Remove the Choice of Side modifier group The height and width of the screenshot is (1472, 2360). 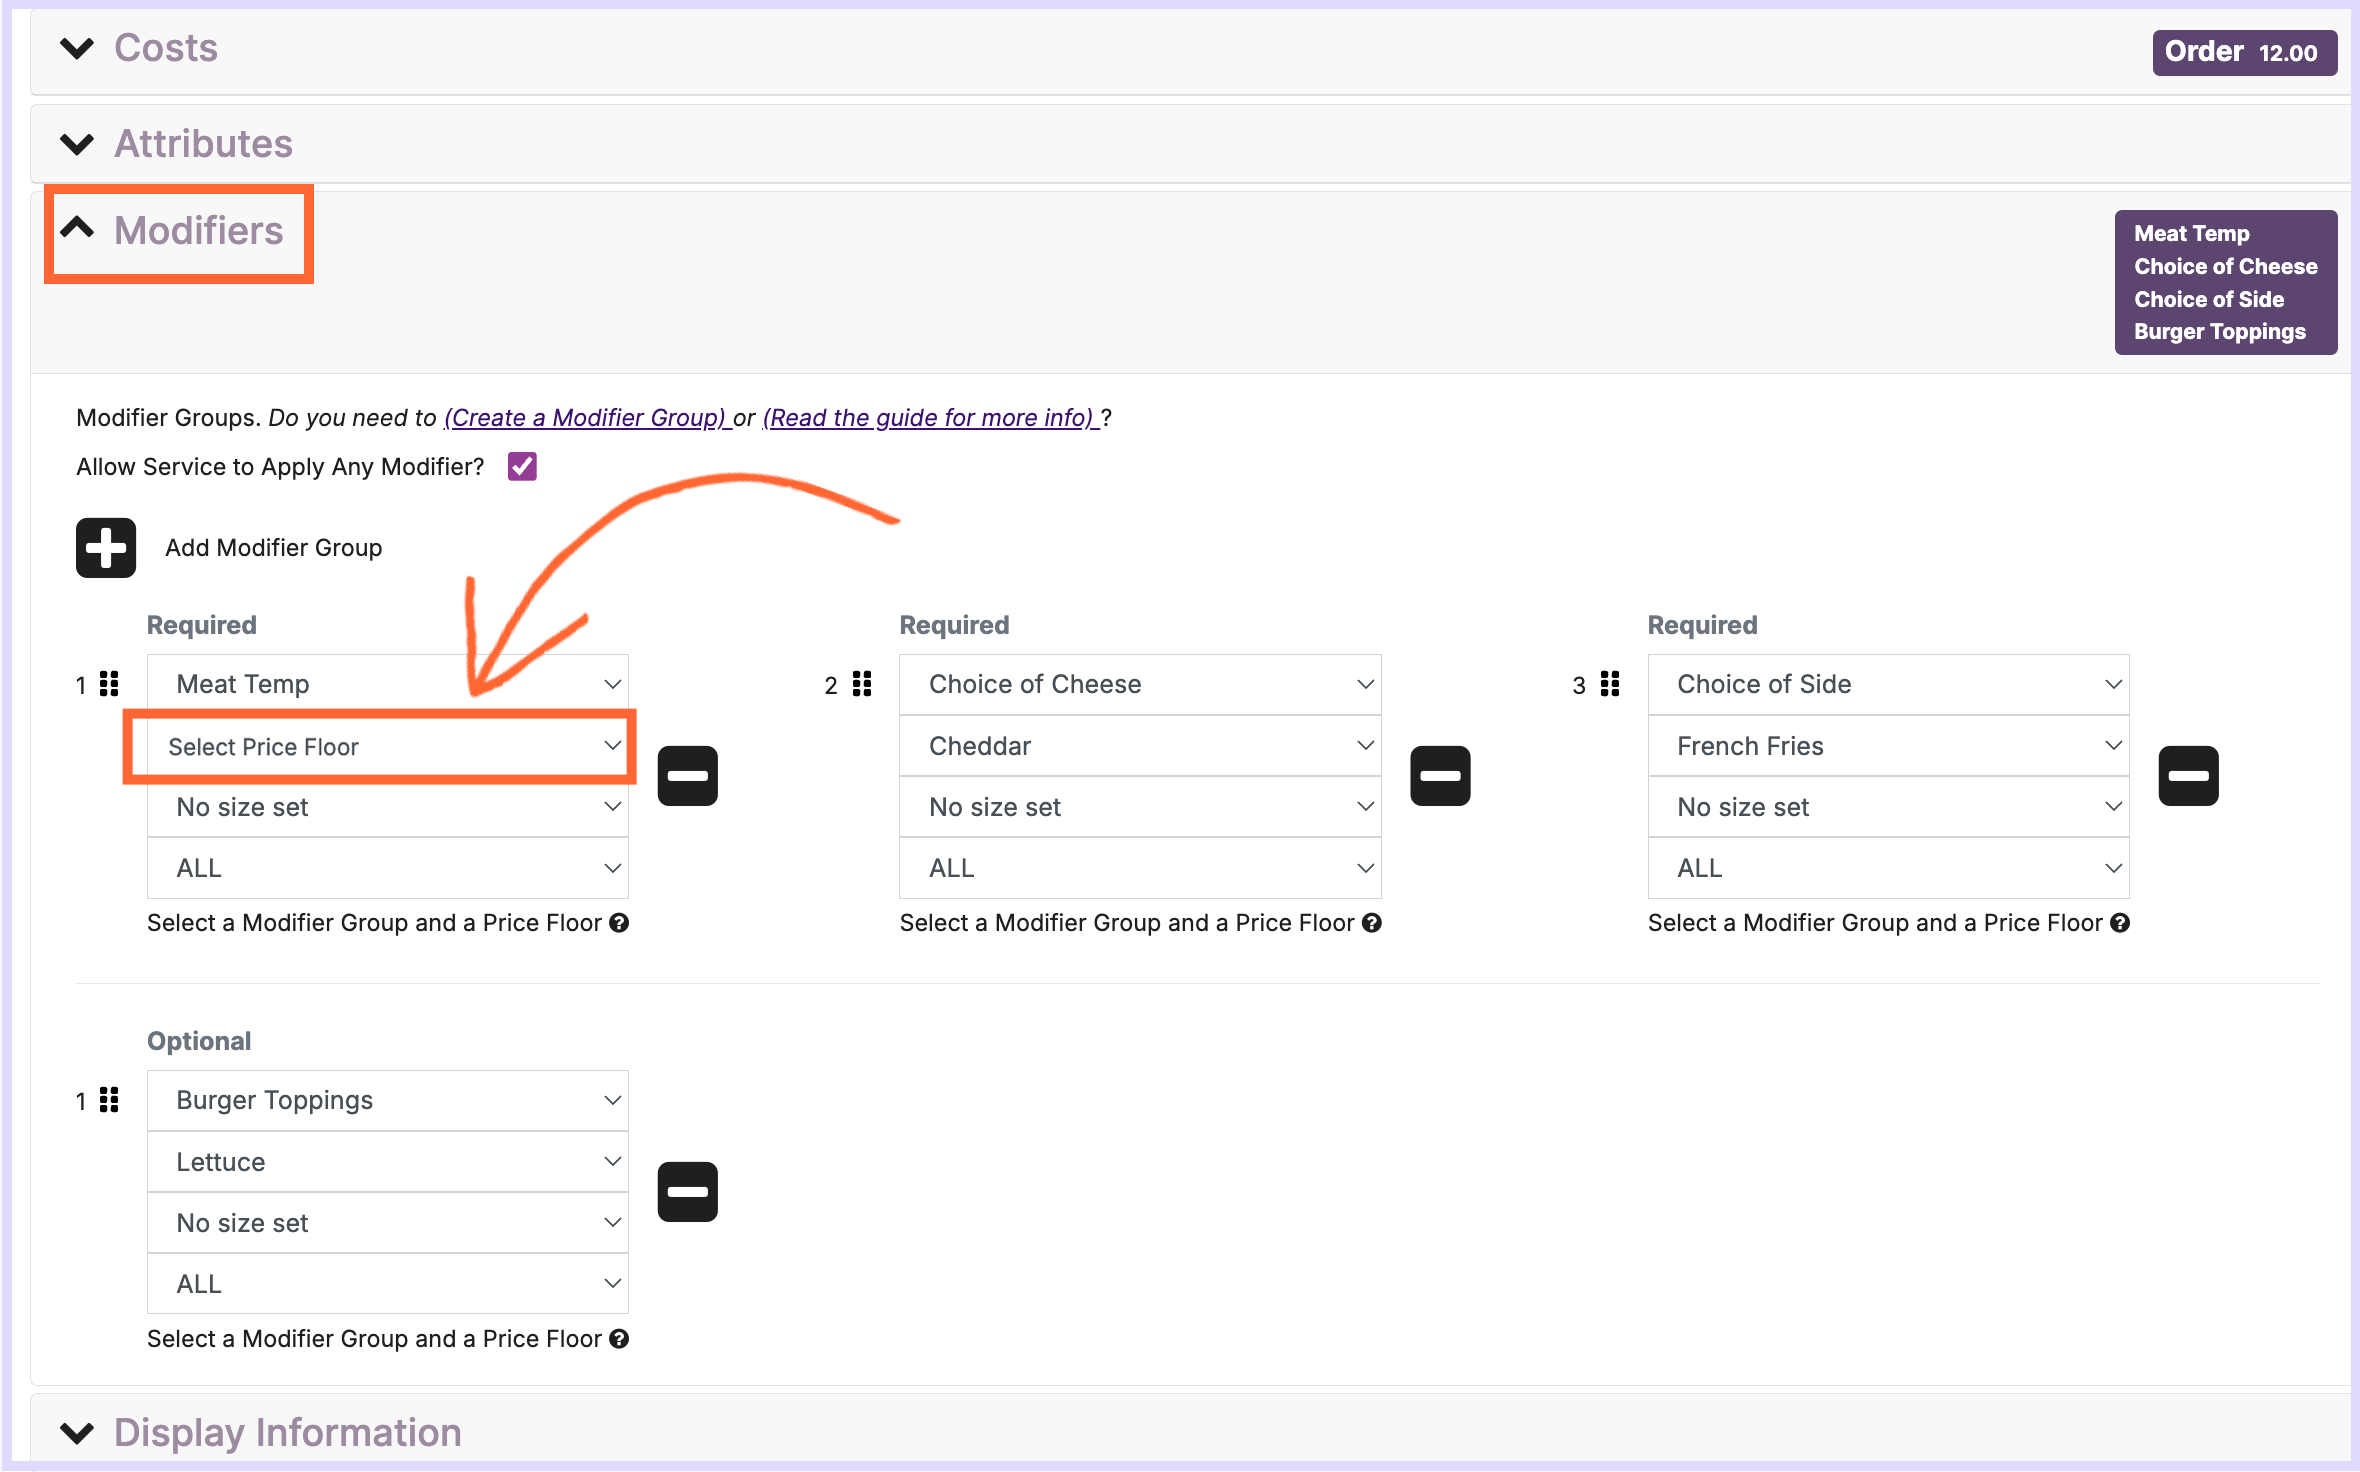click(x=2187, y=775)
